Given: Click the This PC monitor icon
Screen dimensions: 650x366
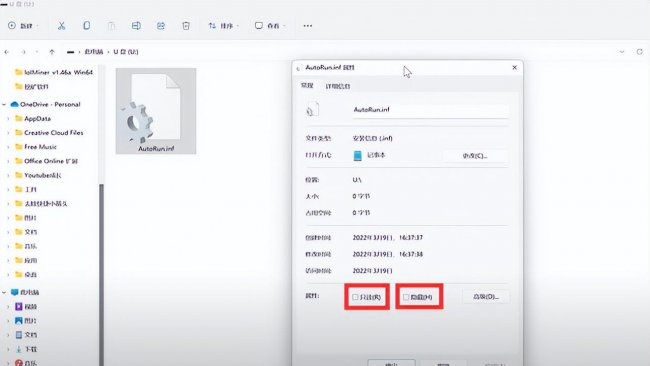Looking at the screenshot, I should (x=15, y=292).
